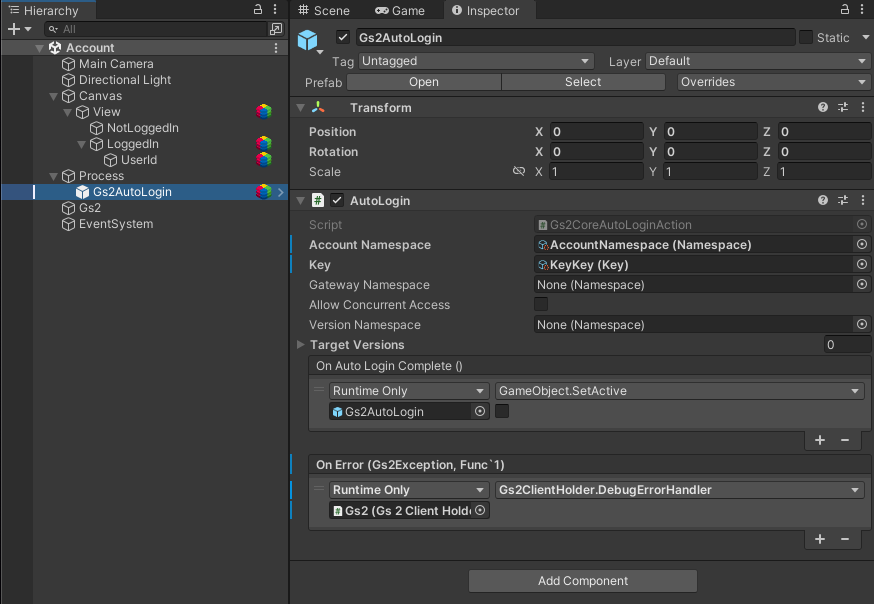Open the Inspector panel kebab menu
Viewport: 874px width, 604px height.
(x=863, y=9)
